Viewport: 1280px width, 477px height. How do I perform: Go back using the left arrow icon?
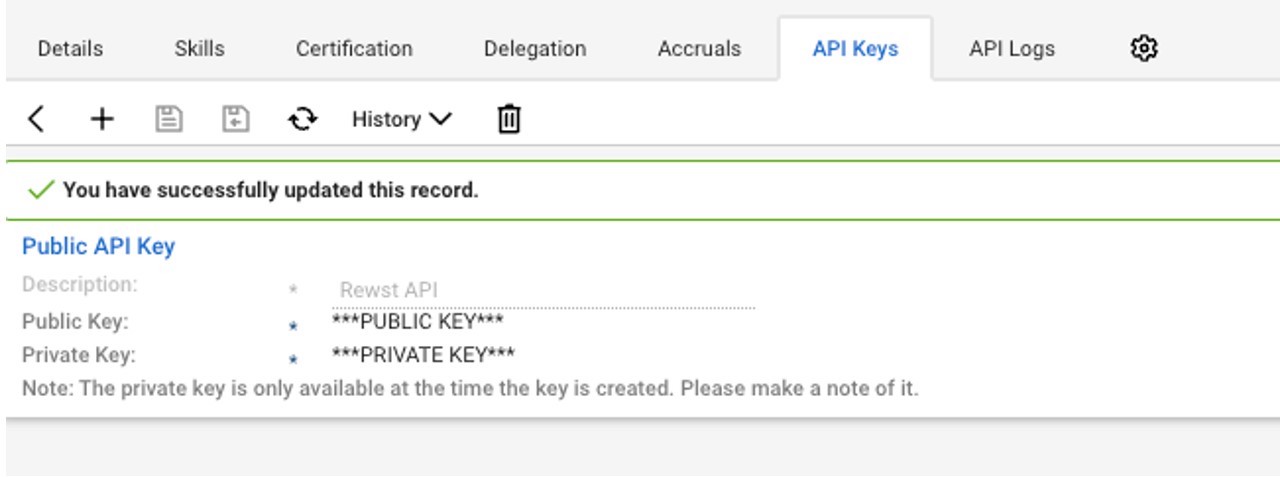coord(36,120)
